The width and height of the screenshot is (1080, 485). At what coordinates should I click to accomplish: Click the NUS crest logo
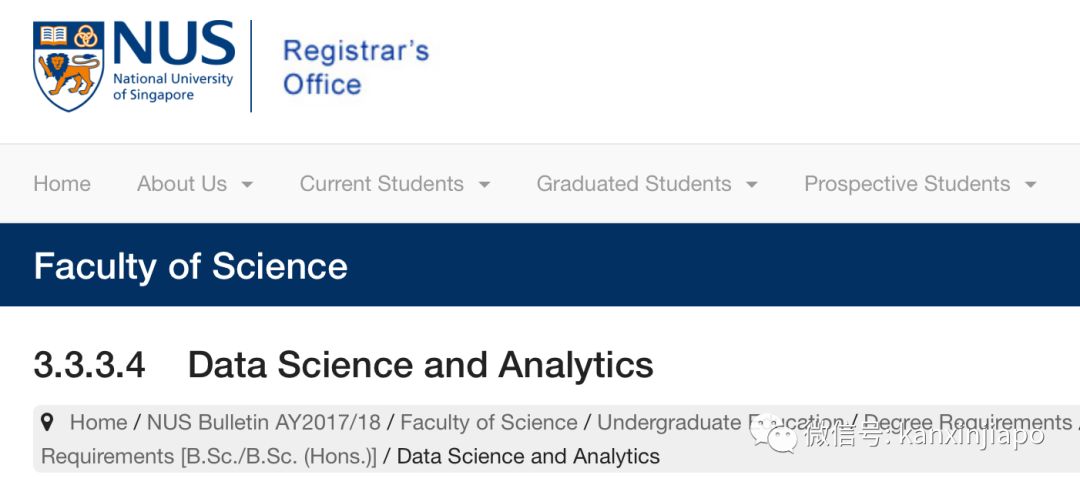69,66
